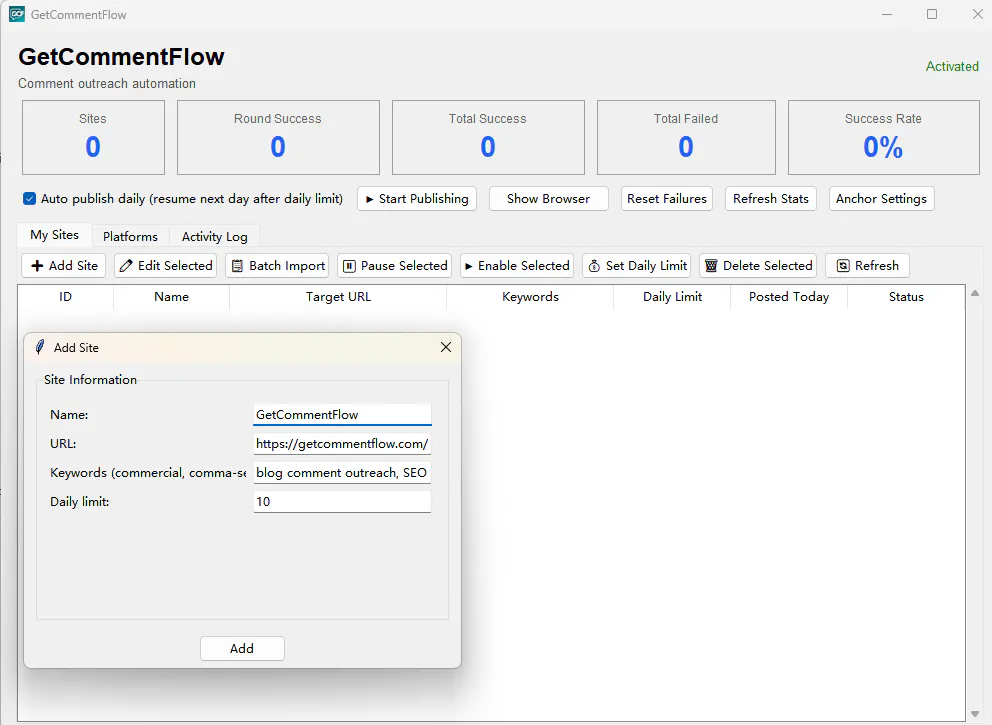Click the Daily limit input field
Screen dimensions: 992x725
pyautogui.click(x=342, y=502)
